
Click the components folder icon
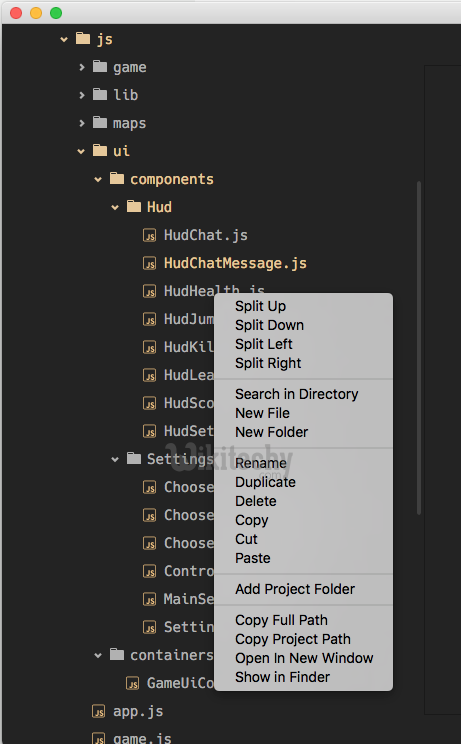pos(117,178)
